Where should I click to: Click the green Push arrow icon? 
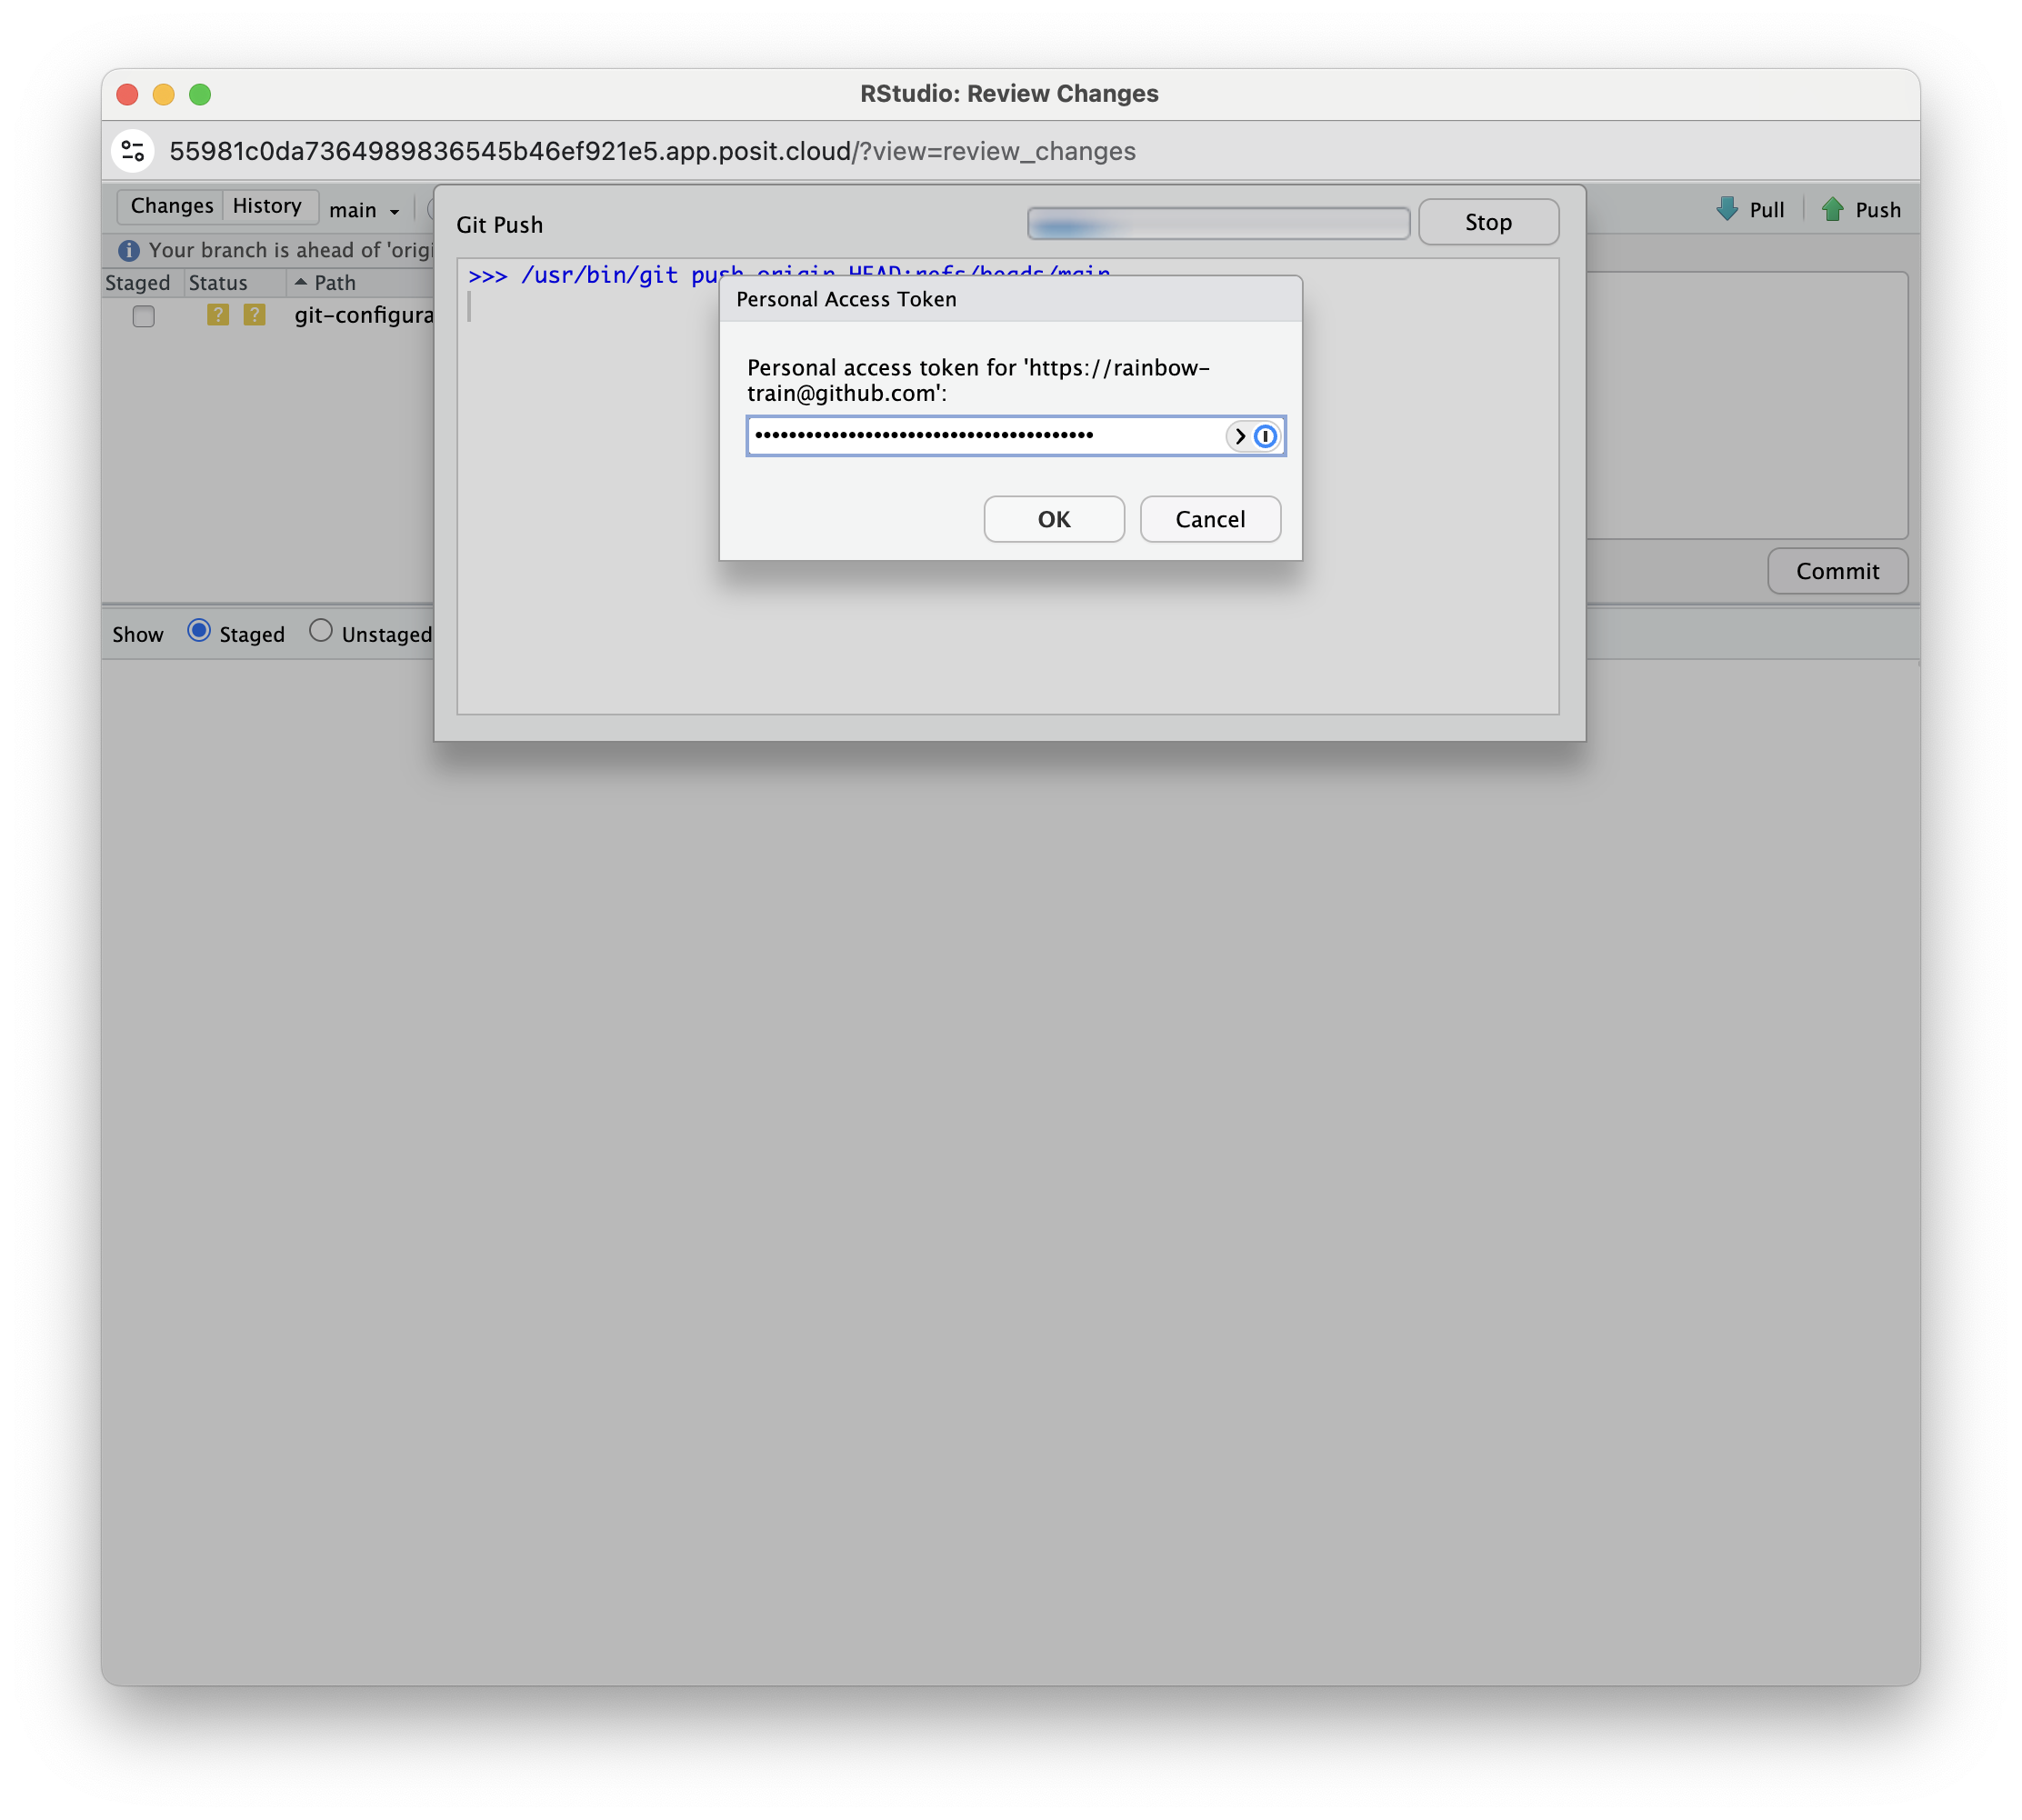[1832, 209]
